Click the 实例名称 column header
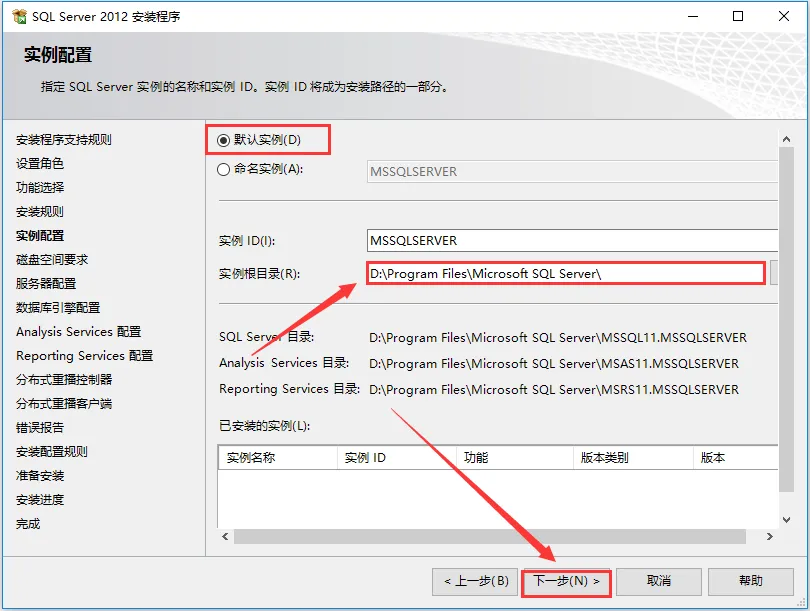Viewport: 810px width, 611px height. [x=277, y=458]
